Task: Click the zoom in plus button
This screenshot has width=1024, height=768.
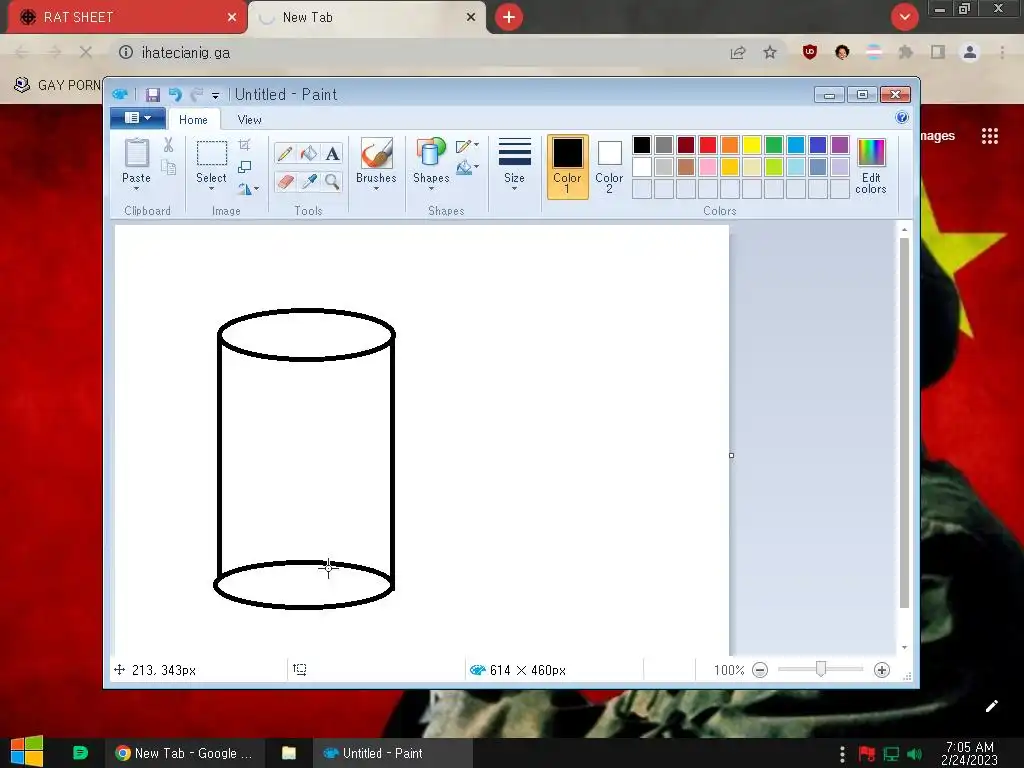Action: pos(882,670)
